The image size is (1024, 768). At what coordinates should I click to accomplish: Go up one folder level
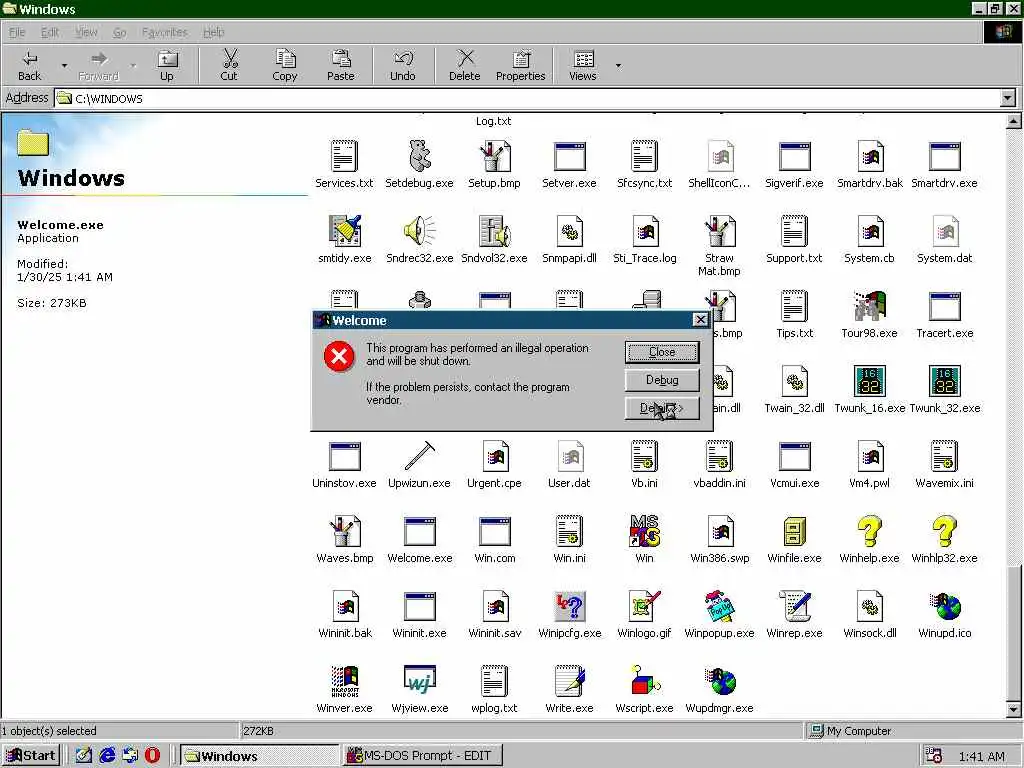coord(167,65)
